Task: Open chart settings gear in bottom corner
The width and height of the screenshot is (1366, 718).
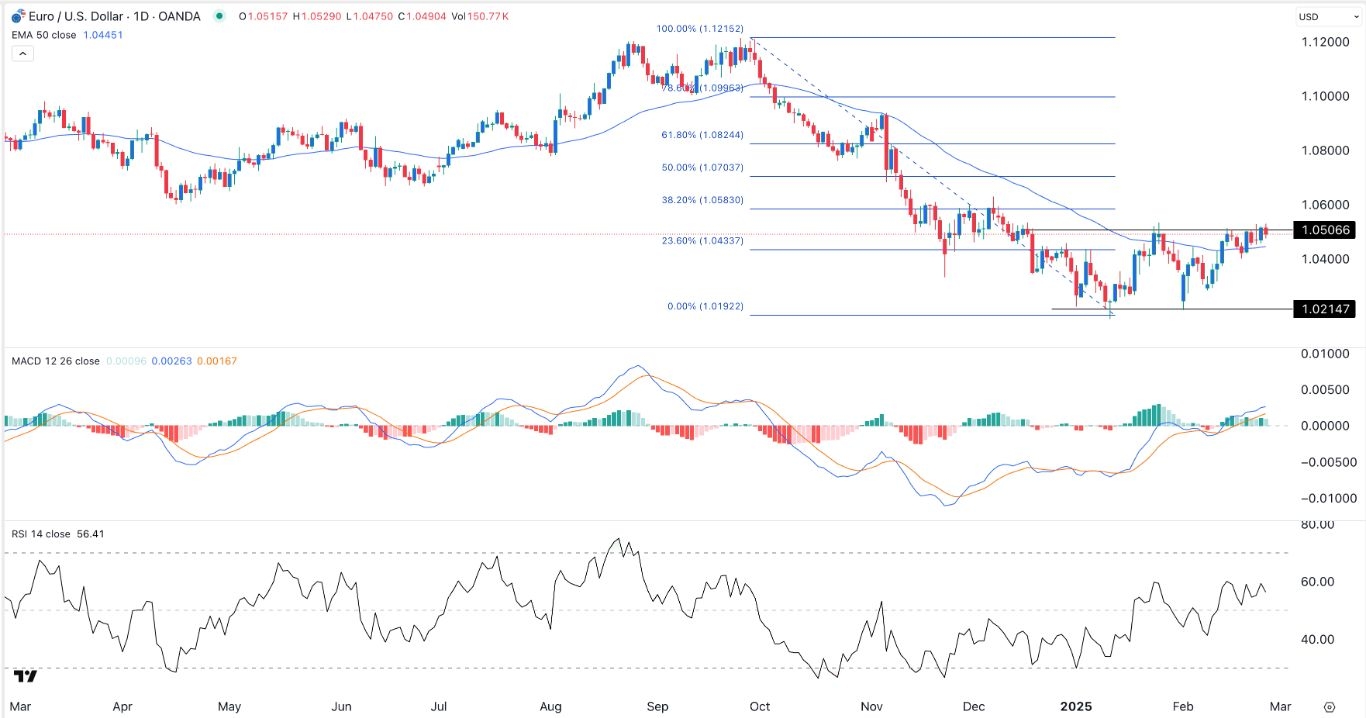Action: tap(1329, 706)
